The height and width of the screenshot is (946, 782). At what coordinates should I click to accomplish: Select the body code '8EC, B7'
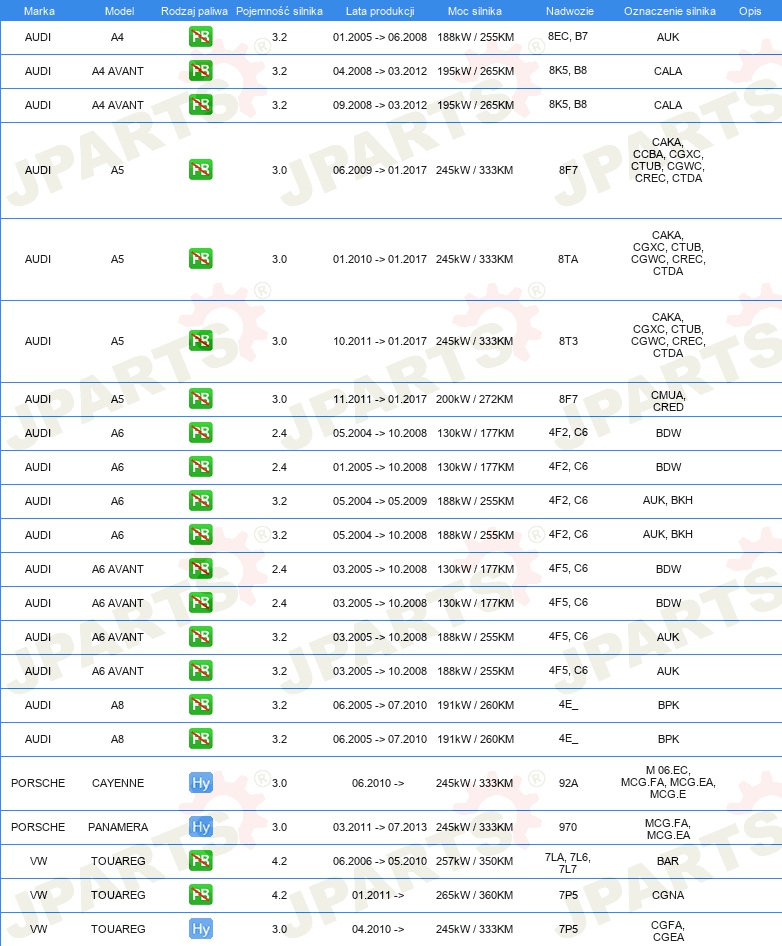pyautogui.click(x=568, y=36)
